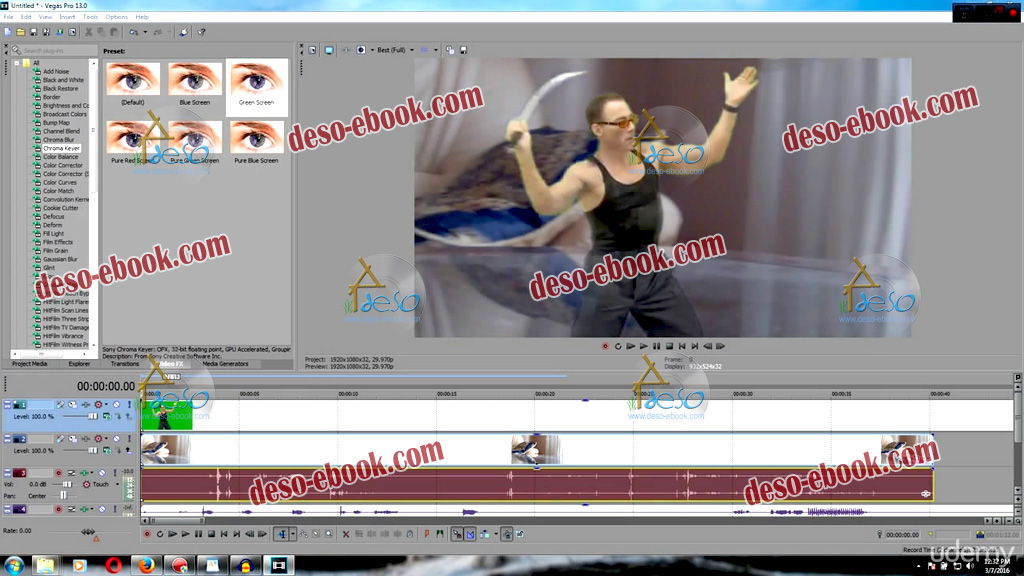
Task: Click the Loop Playback icon under the timeline
Action: click(159, 534)
